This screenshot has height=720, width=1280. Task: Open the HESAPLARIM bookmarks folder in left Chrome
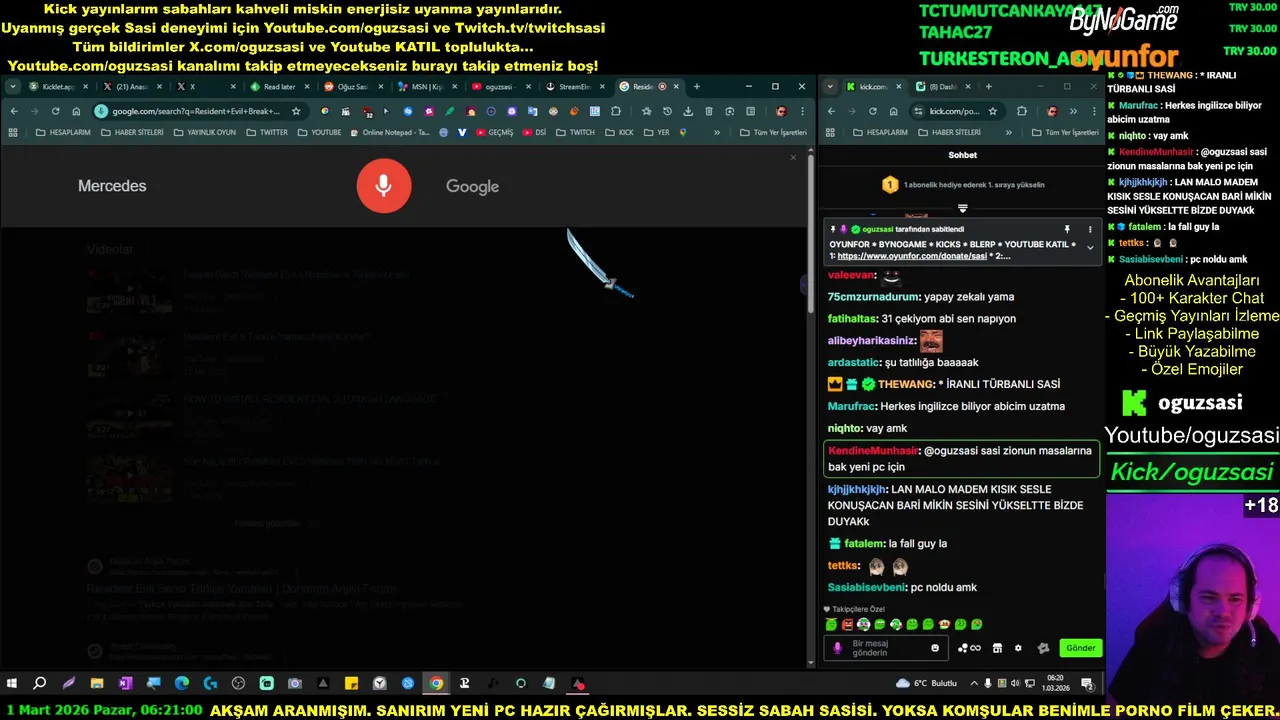coord(63,132)
